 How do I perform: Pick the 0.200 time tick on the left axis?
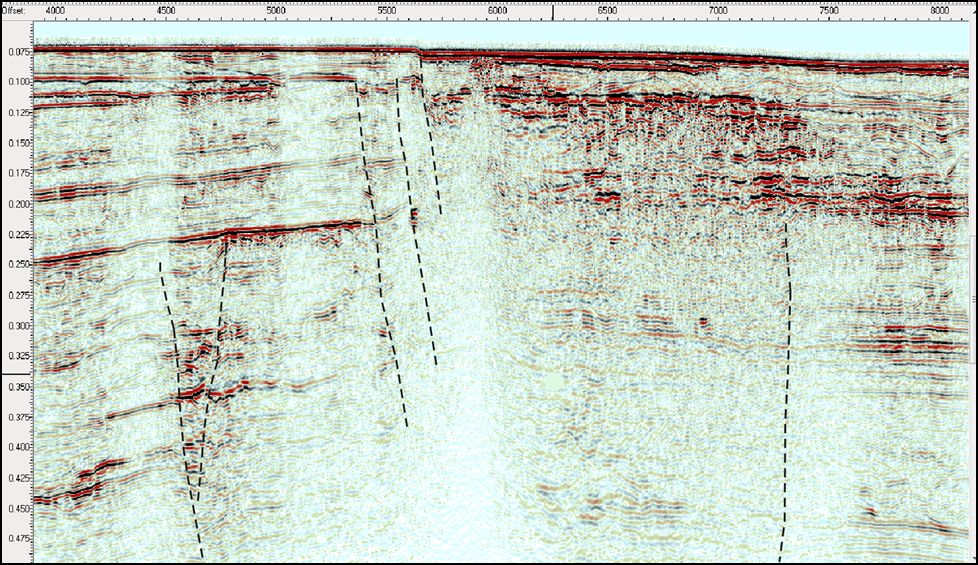[16, 203]
